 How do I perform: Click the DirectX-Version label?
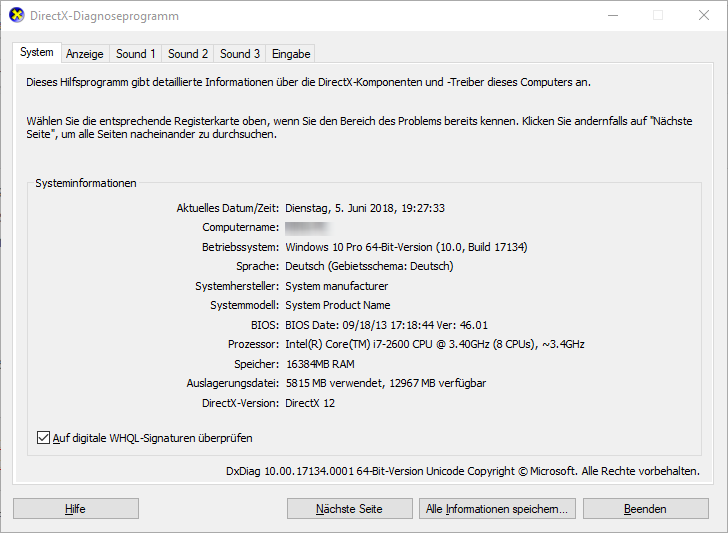240,403
